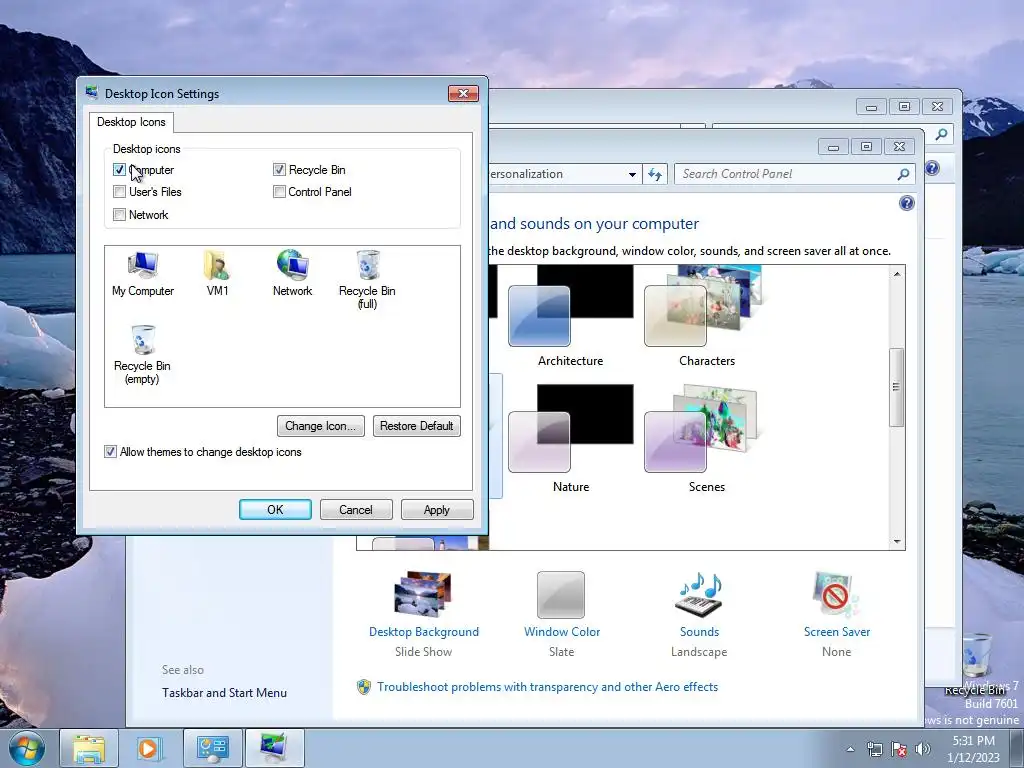Viewport: 1024px width, 768px height.
Task: Confirm with the OK button
Action: pos(275,509)
